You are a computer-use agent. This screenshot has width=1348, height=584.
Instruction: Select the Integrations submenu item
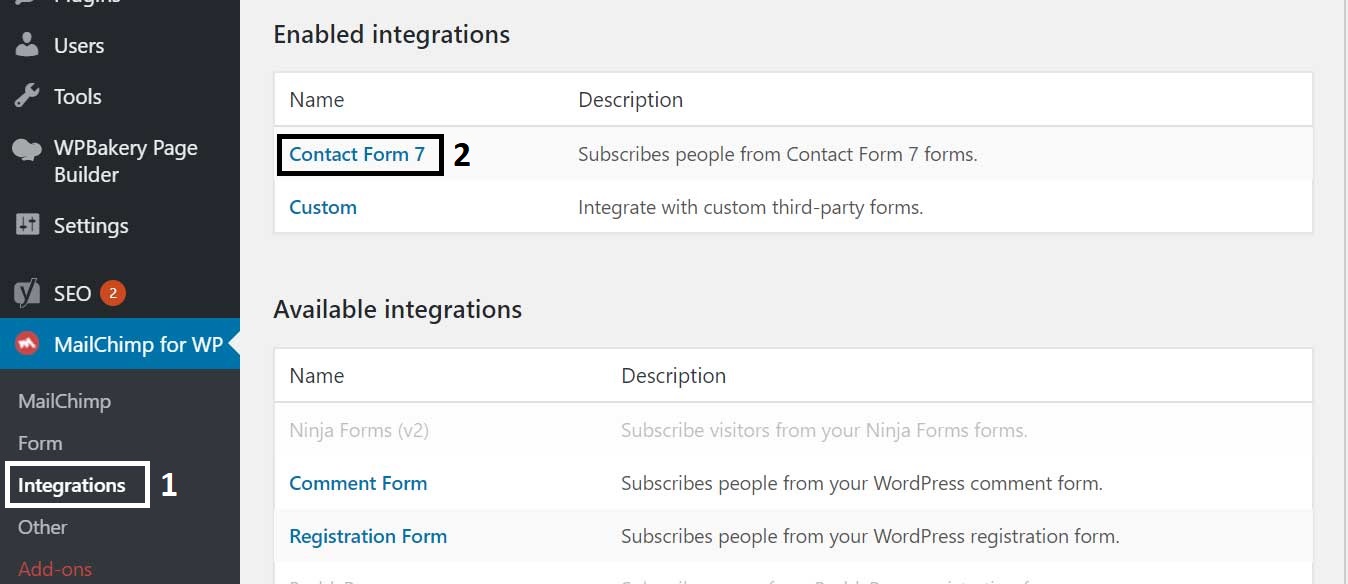coord(72,486)
